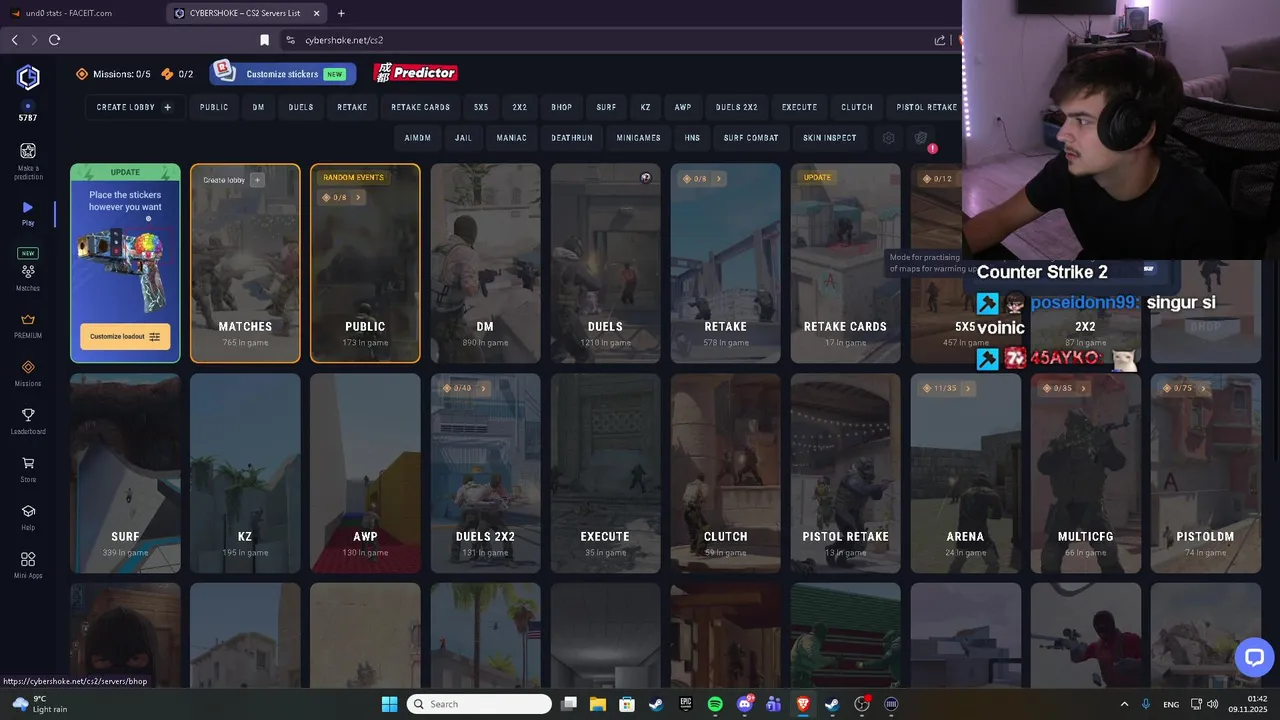Open the PISTOL RETAKE mode card
The height and width of the screenshot is (720, 1280).
tap(845, 473)
